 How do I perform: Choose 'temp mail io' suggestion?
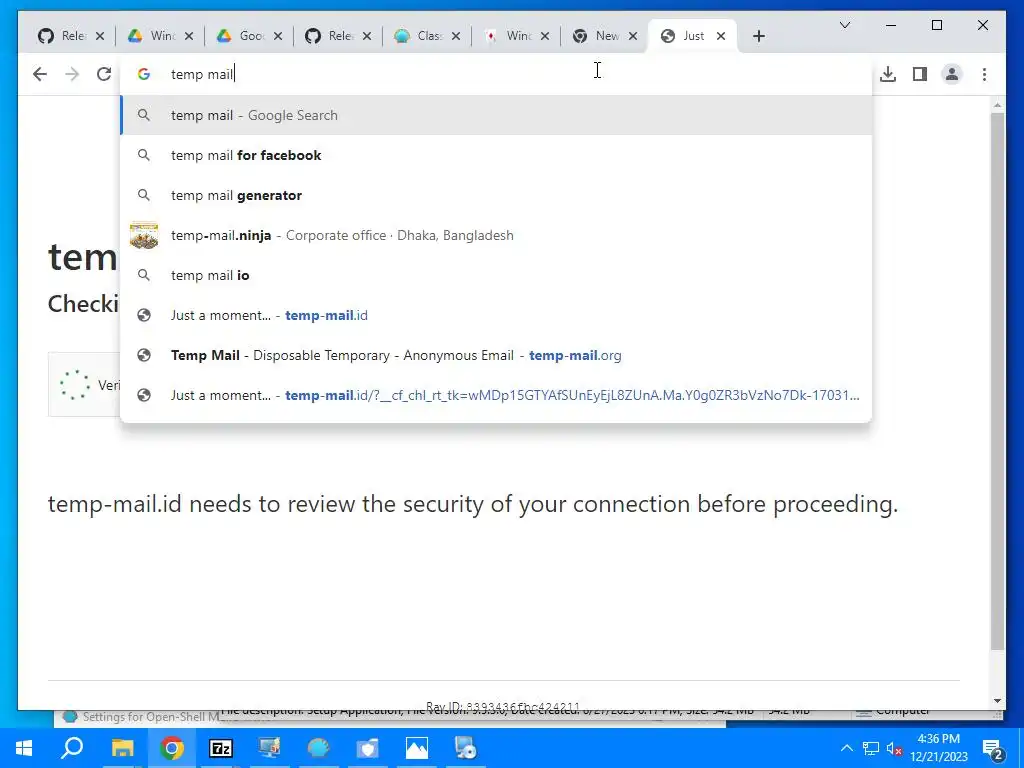[496, 275]
